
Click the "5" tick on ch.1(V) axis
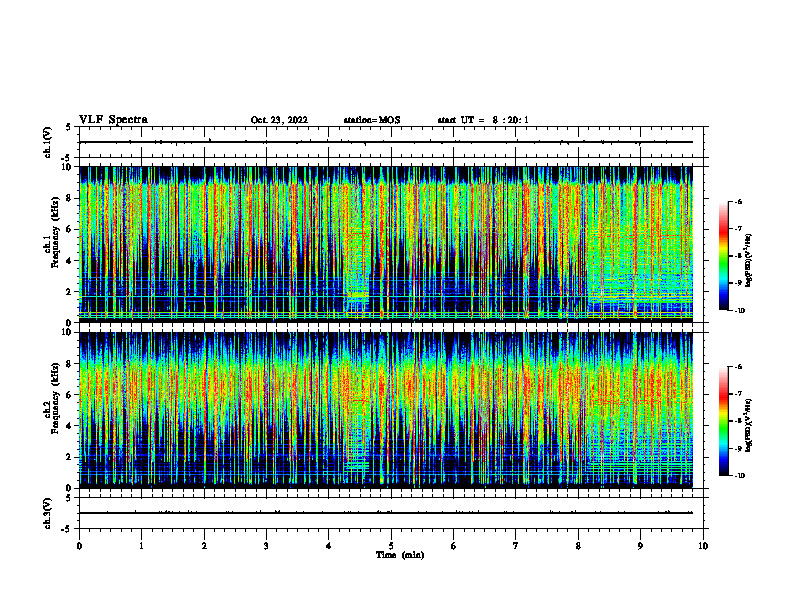(x=68, y=127)
